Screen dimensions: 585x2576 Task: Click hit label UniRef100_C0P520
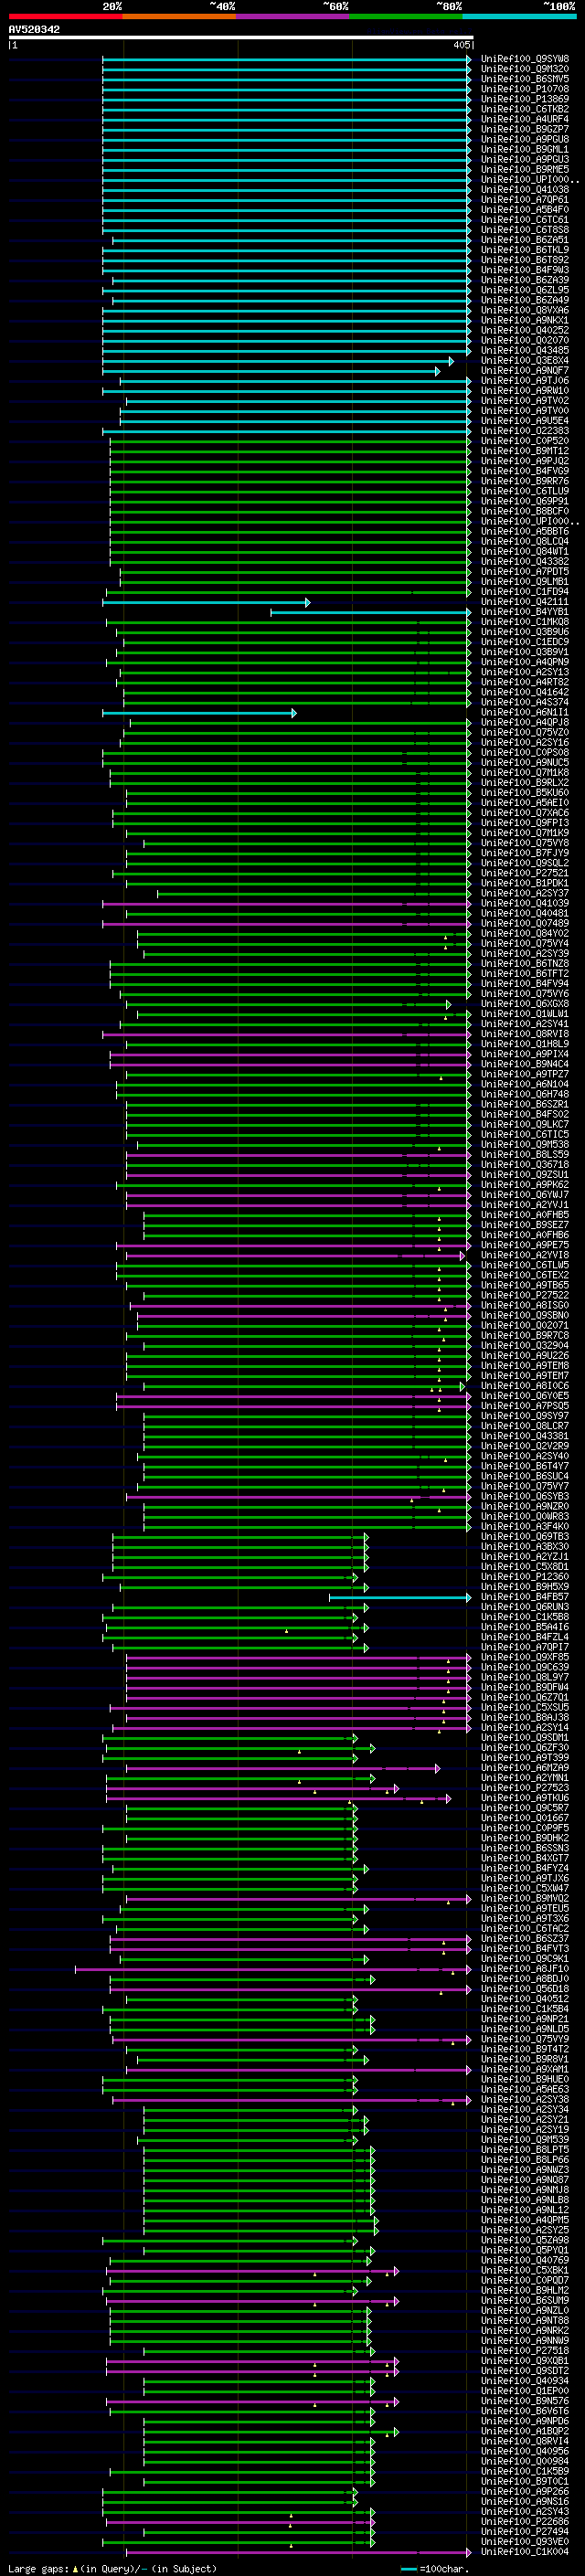click(x=525, y=441)
